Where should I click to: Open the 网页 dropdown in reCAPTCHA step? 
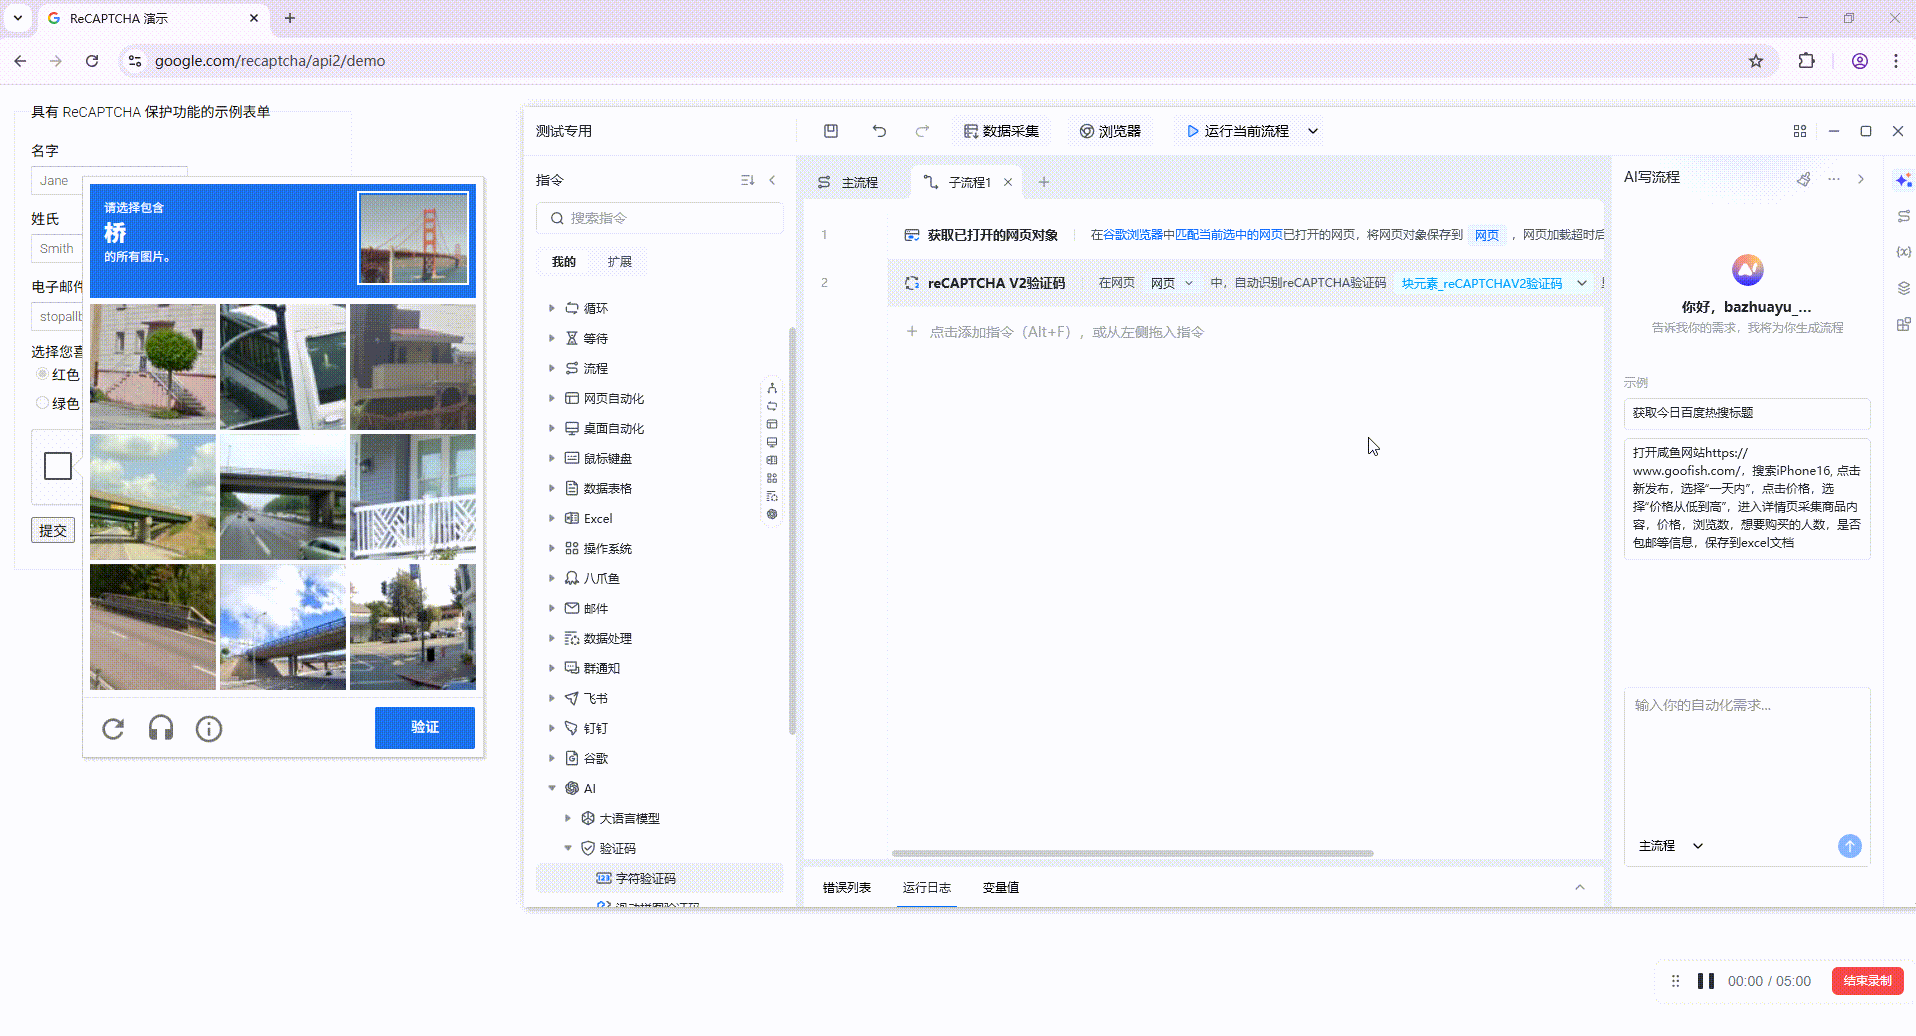[1172, 283]
